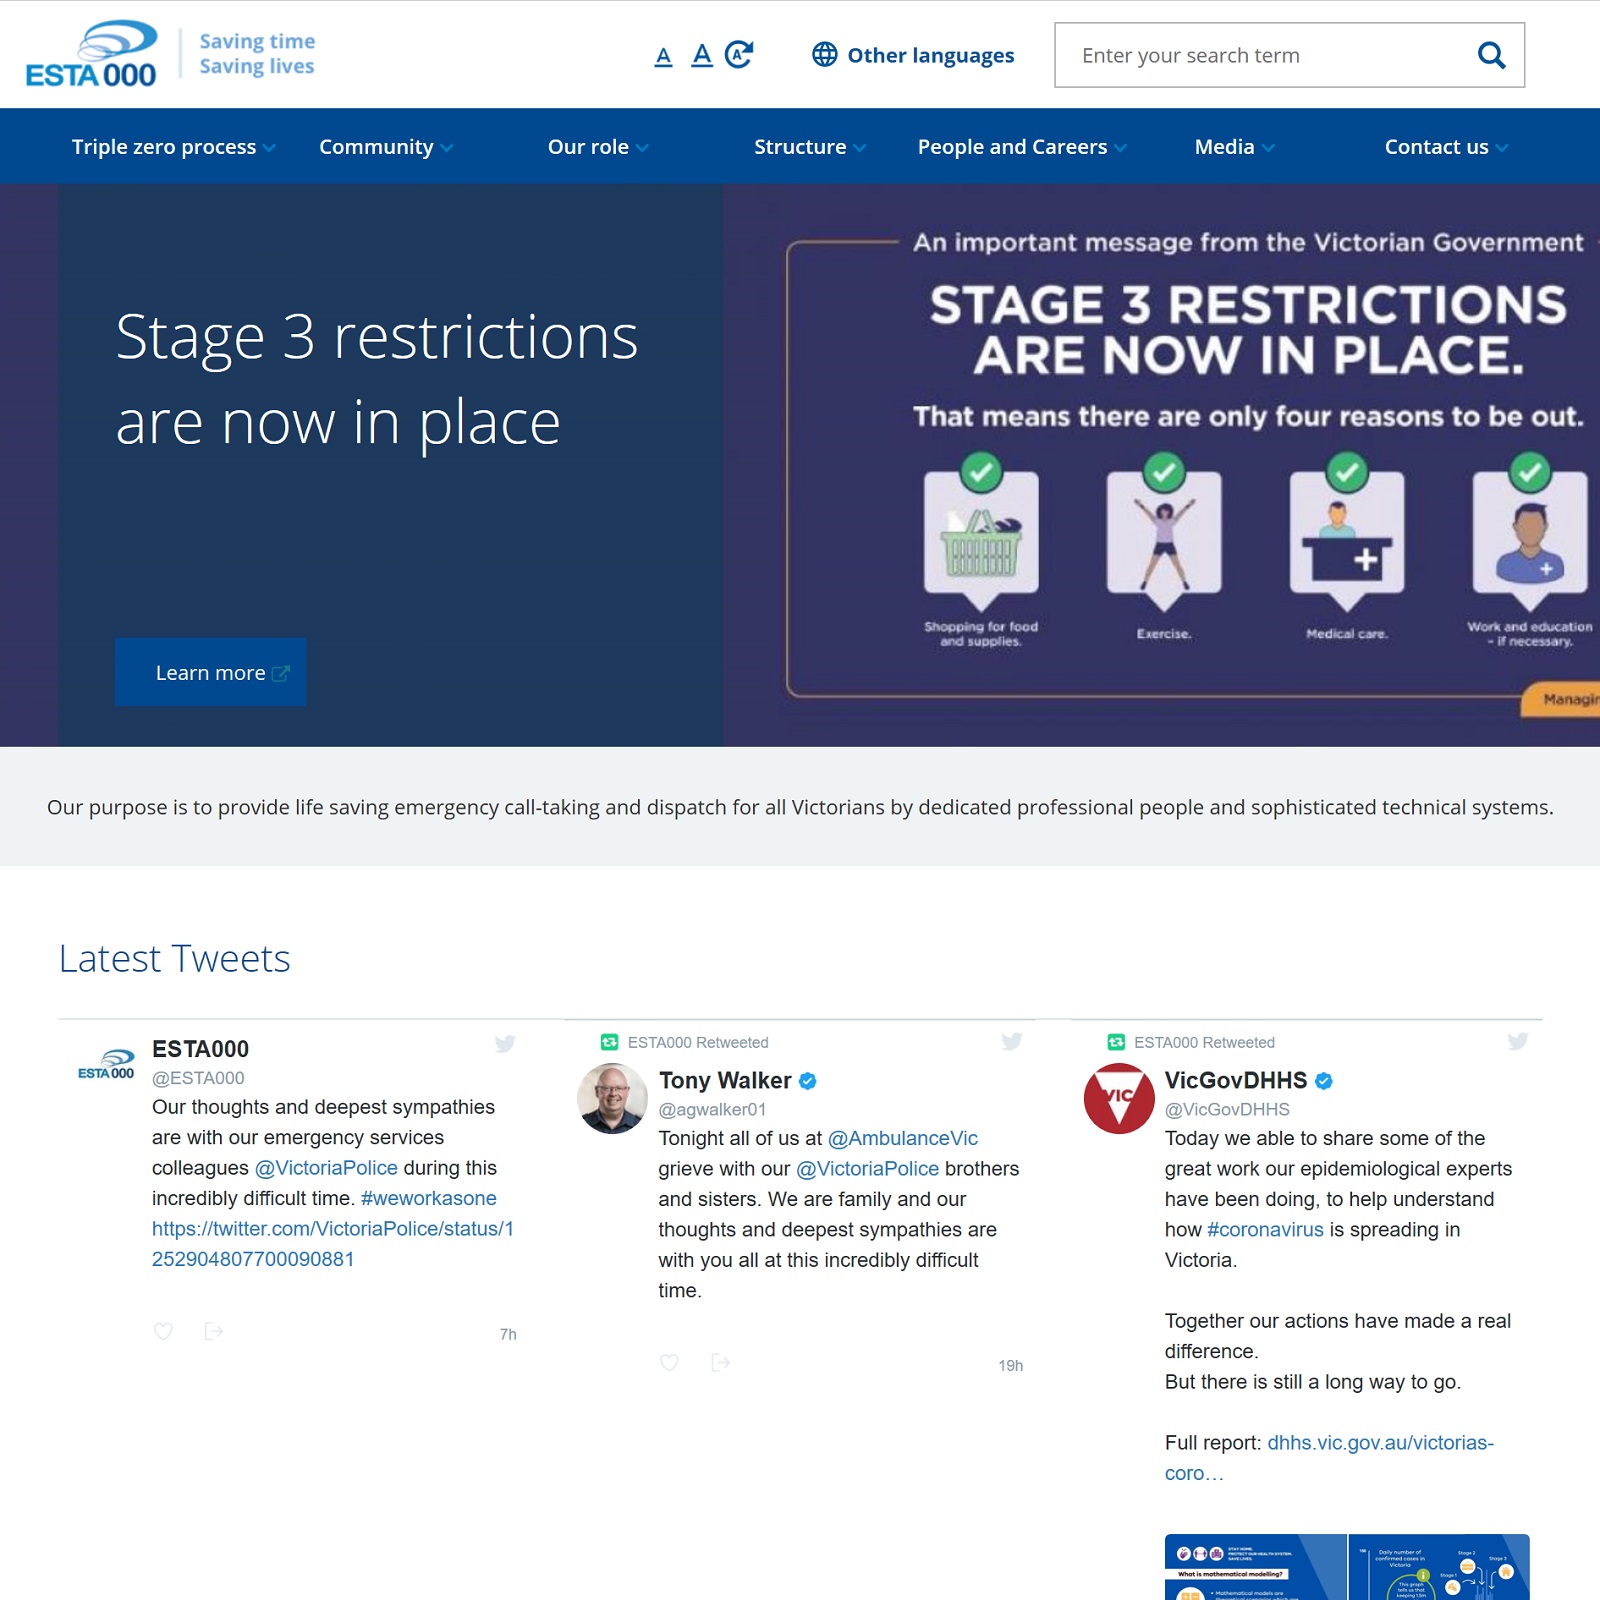Click into the Enter your search term field
This screenshot has height=1600, width=1600.
coord(1266,55)
